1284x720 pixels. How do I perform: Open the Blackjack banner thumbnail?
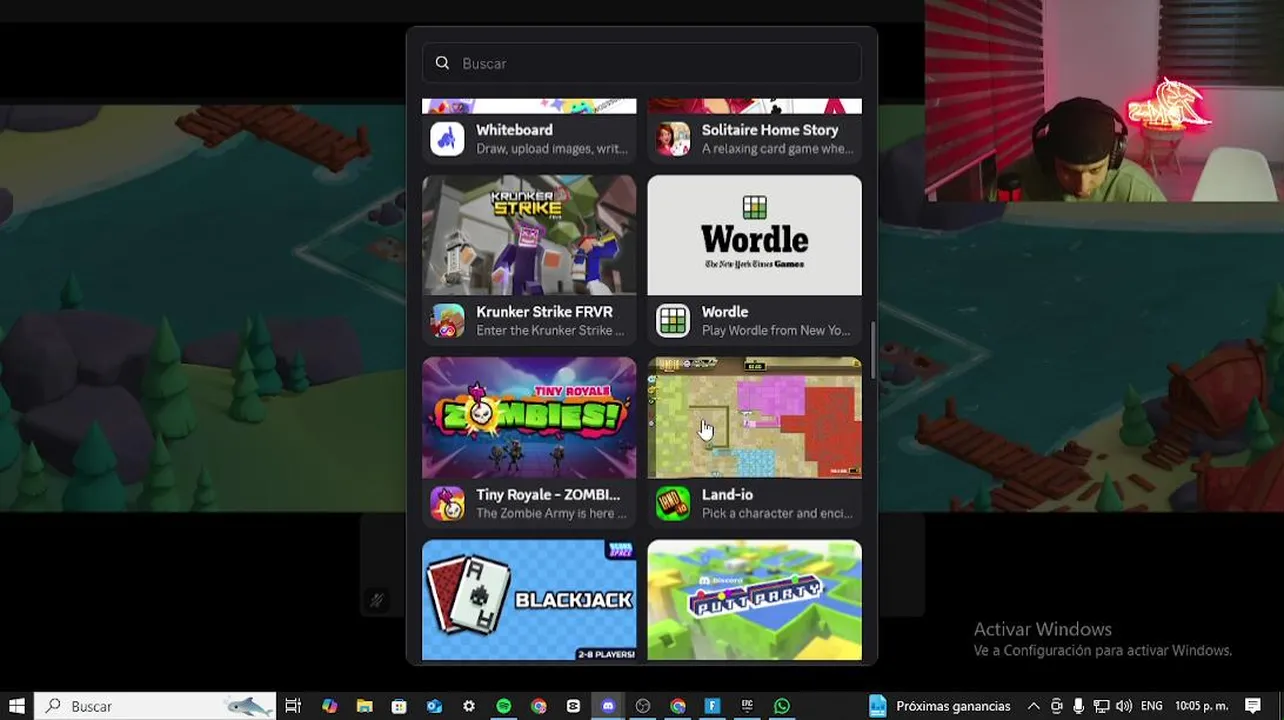click(x=529, y=600)
